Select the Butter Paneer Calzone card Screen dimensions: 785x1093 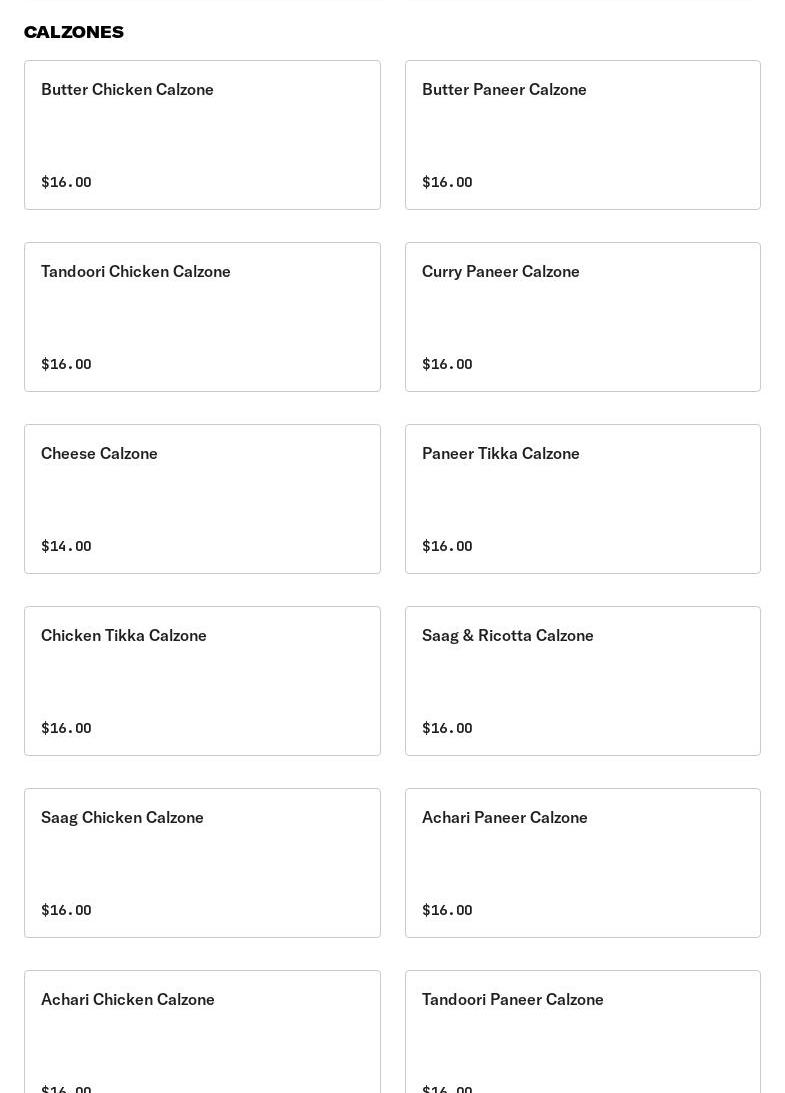pos(582,135)
